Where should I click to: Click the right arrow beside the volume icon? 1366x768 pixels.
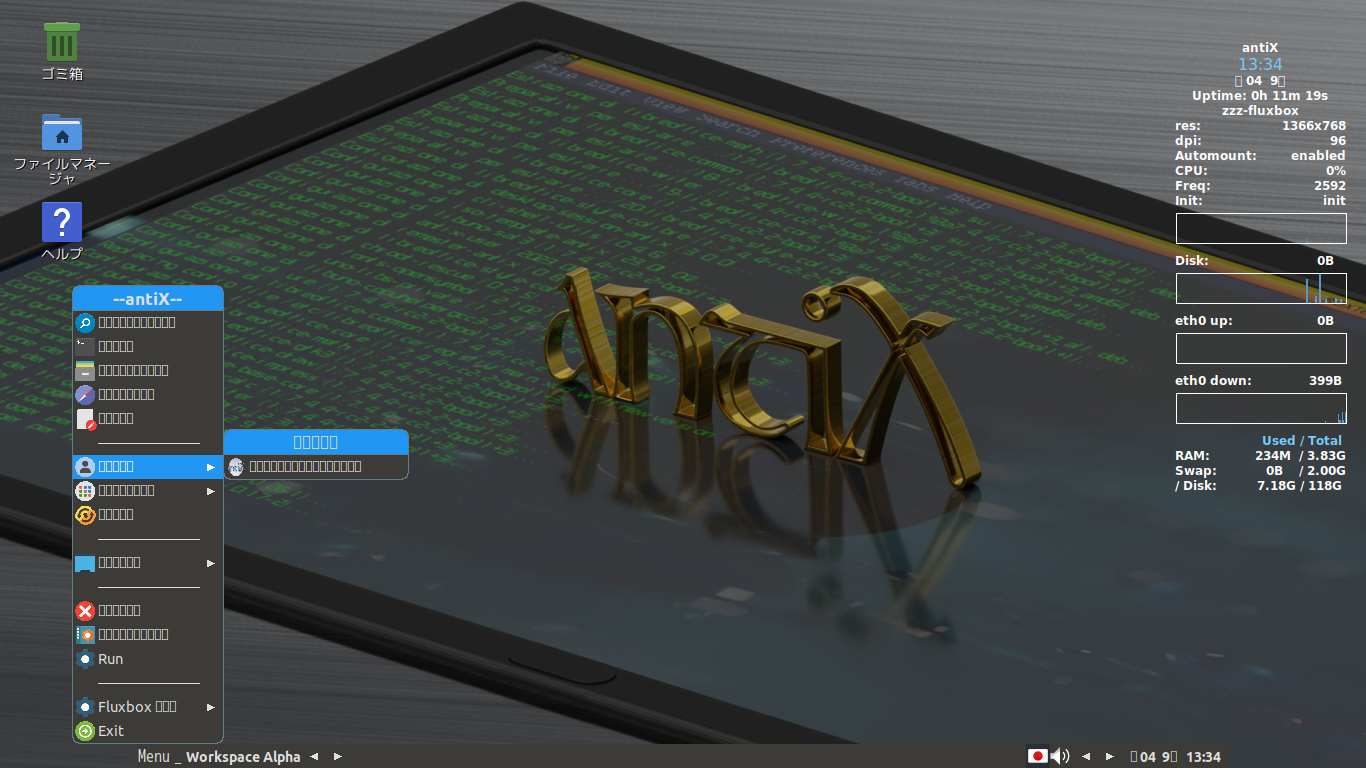(1110, 757)
